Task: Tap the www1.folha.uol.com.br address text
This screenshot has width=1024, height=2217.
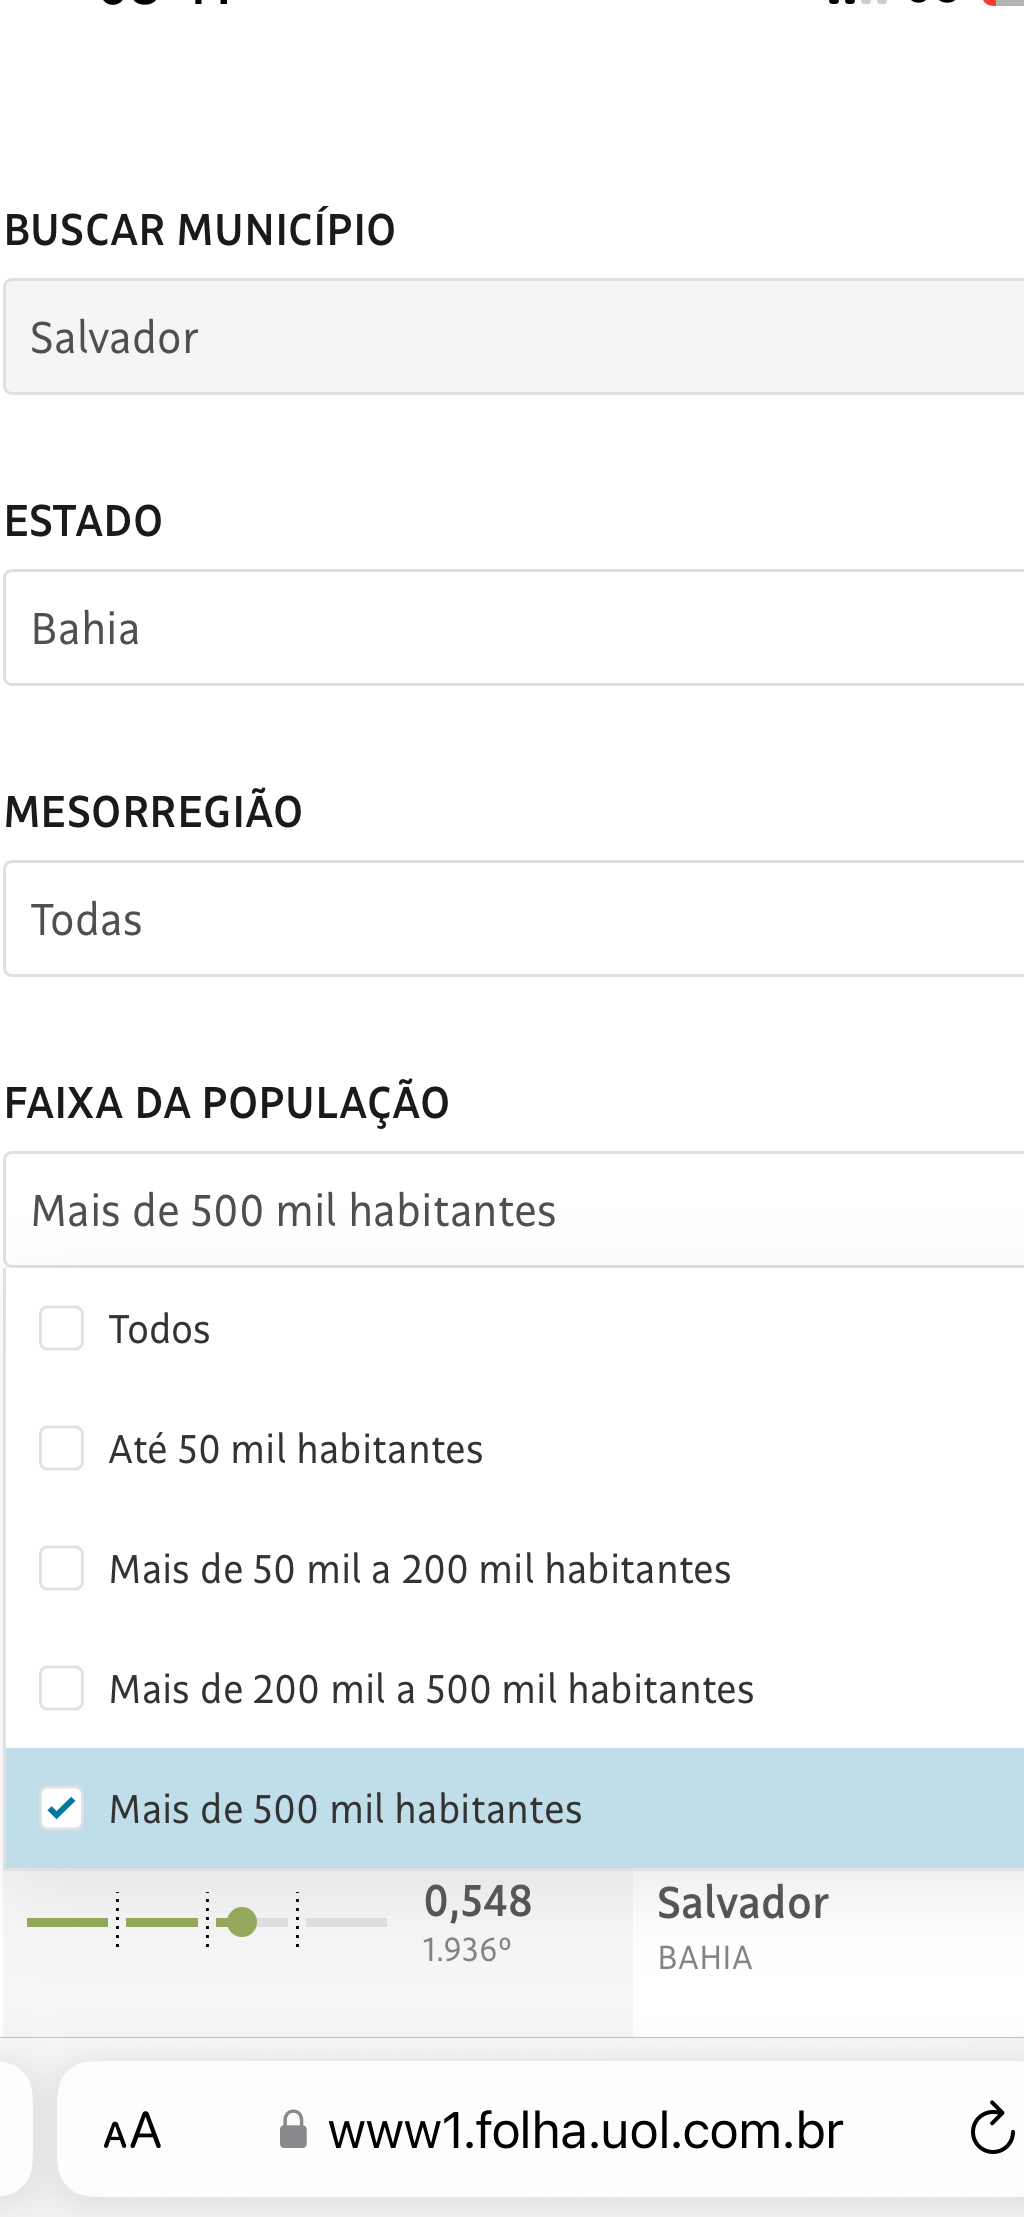Action: pyautogui.click(x=586, y=2131)
